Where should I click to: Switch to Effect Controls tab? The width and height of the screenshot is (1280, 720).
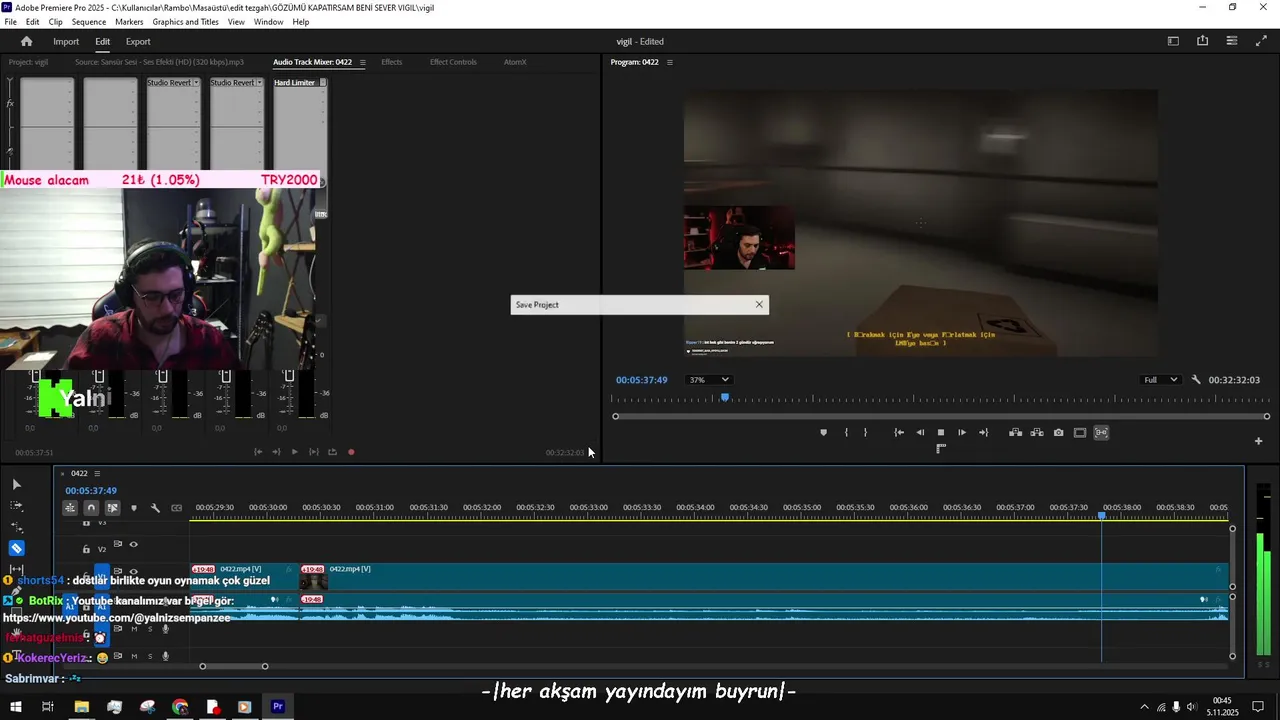tap(453, 62)
